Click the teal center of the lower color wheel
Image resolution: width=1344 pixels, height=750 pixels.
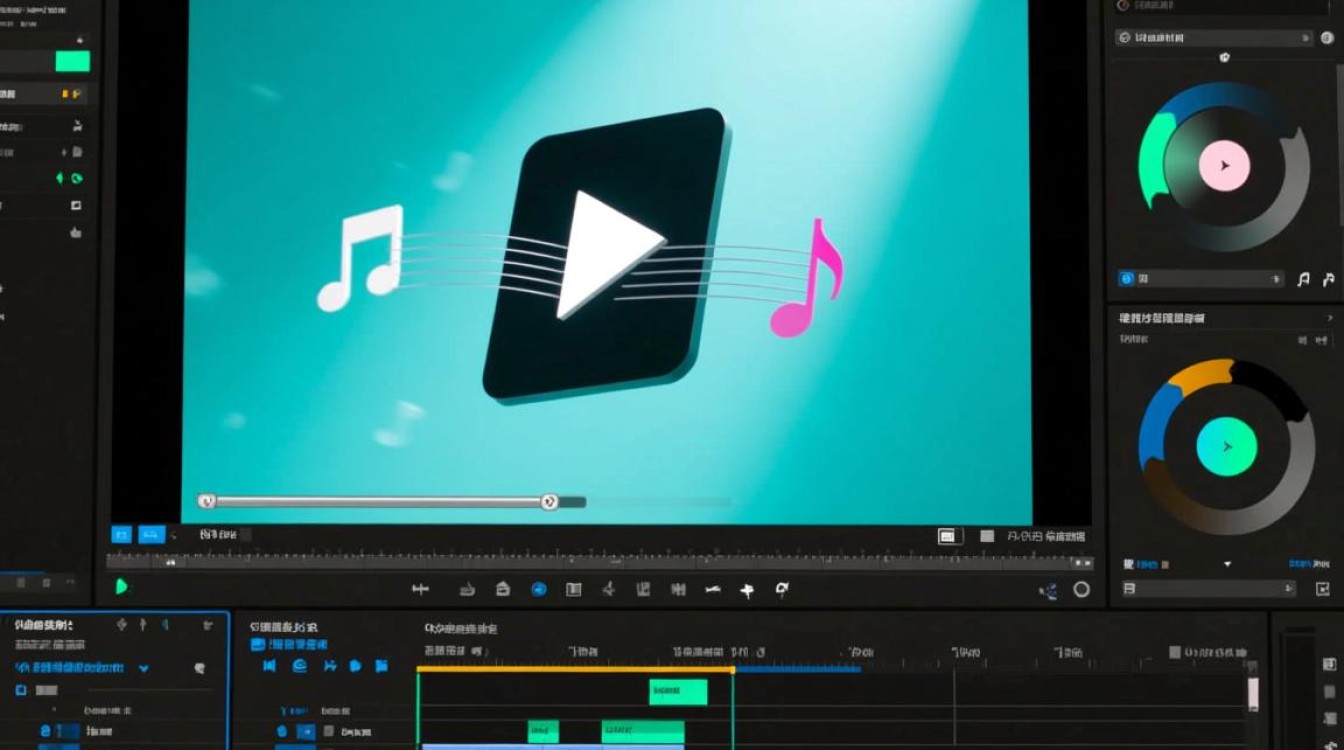[1226, 447]
